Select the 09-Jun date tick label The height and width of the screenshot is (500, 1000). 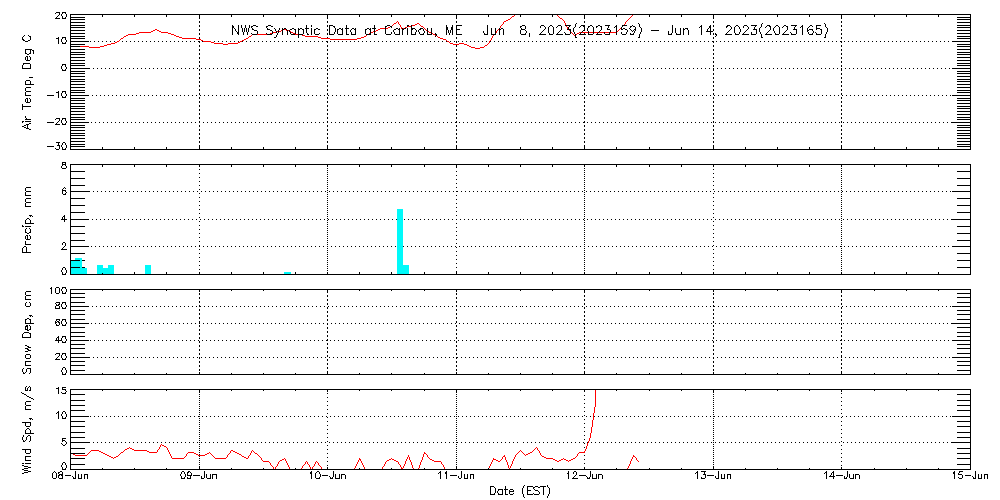[x=200, y=478]
